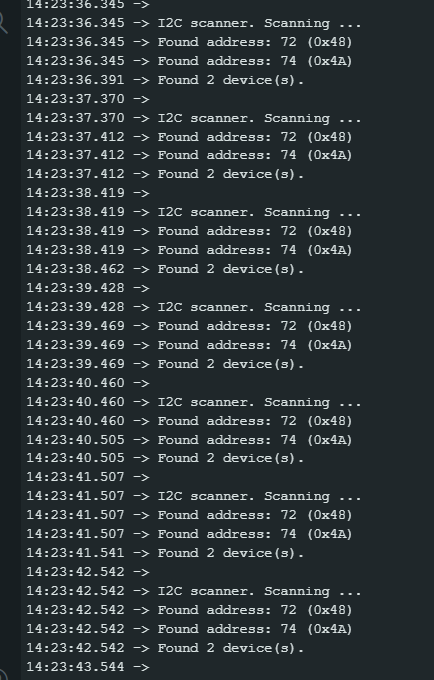This screenshot has width=434, height=680.
Task: Click the 14:23:42.542 I2C scanner Scanning line
Action: pyautogui.click(x=193, y=592)
